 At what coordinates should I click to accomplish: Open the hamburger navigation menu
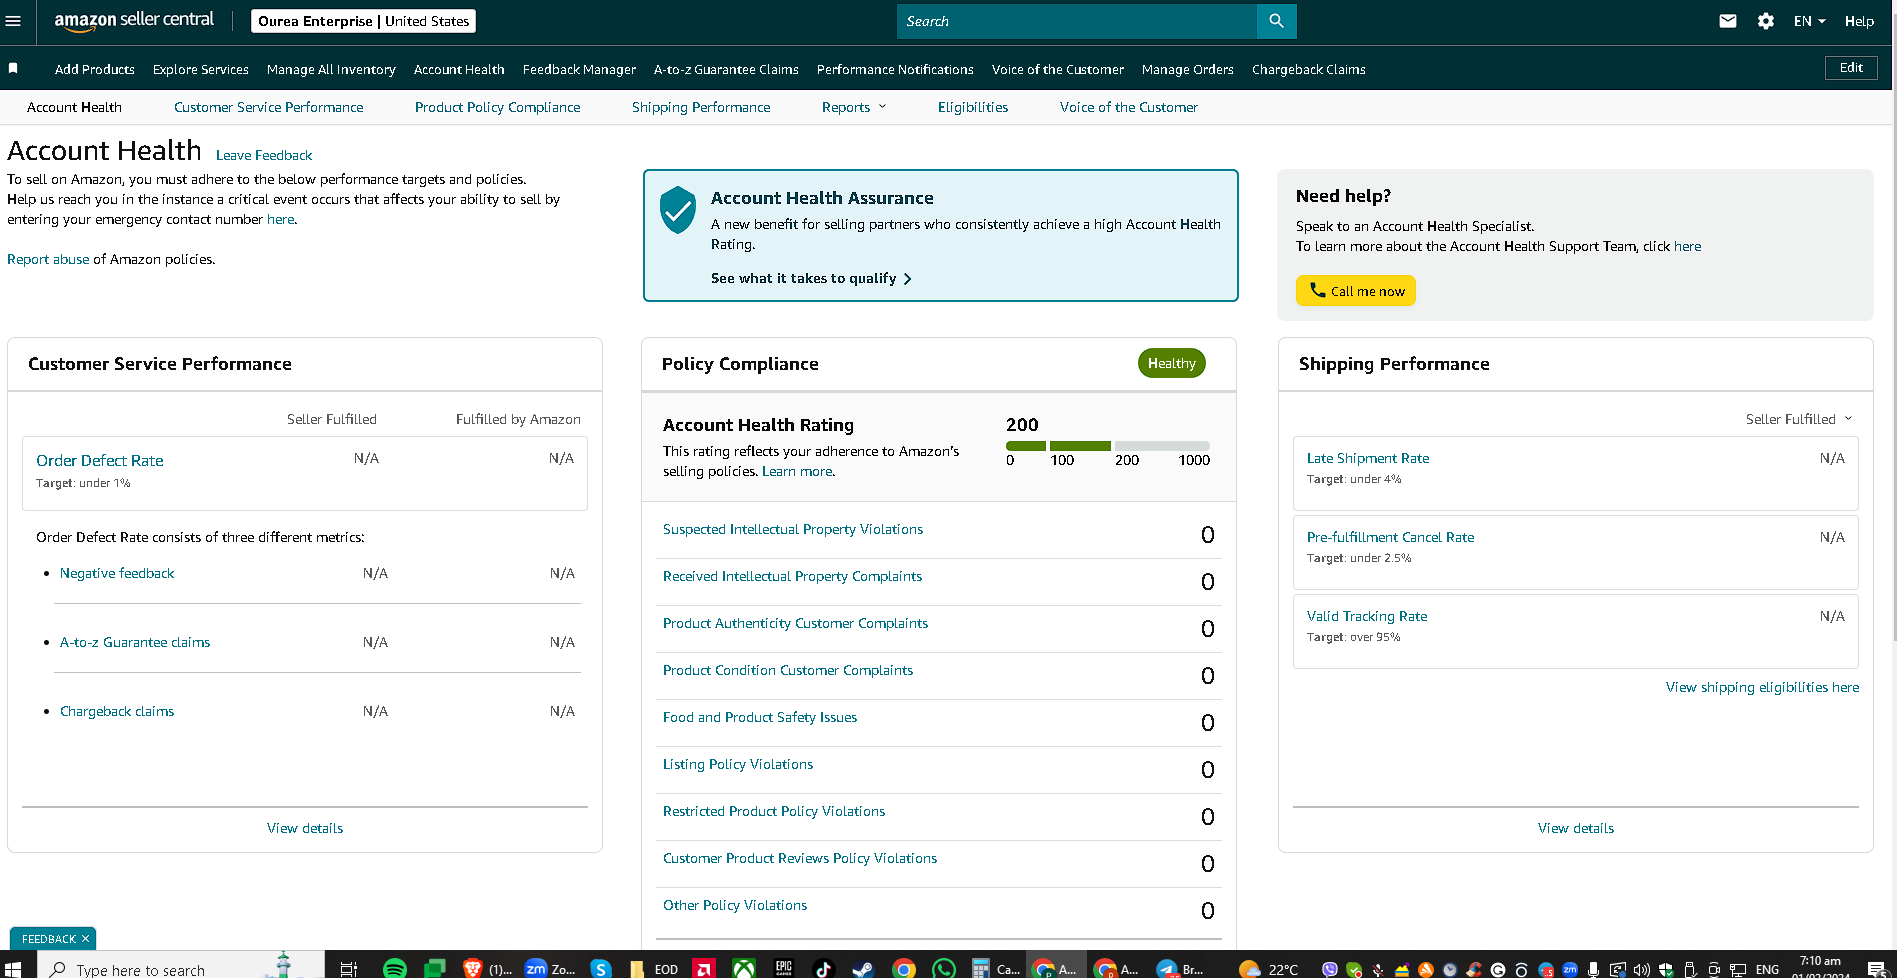click(13, 21)
